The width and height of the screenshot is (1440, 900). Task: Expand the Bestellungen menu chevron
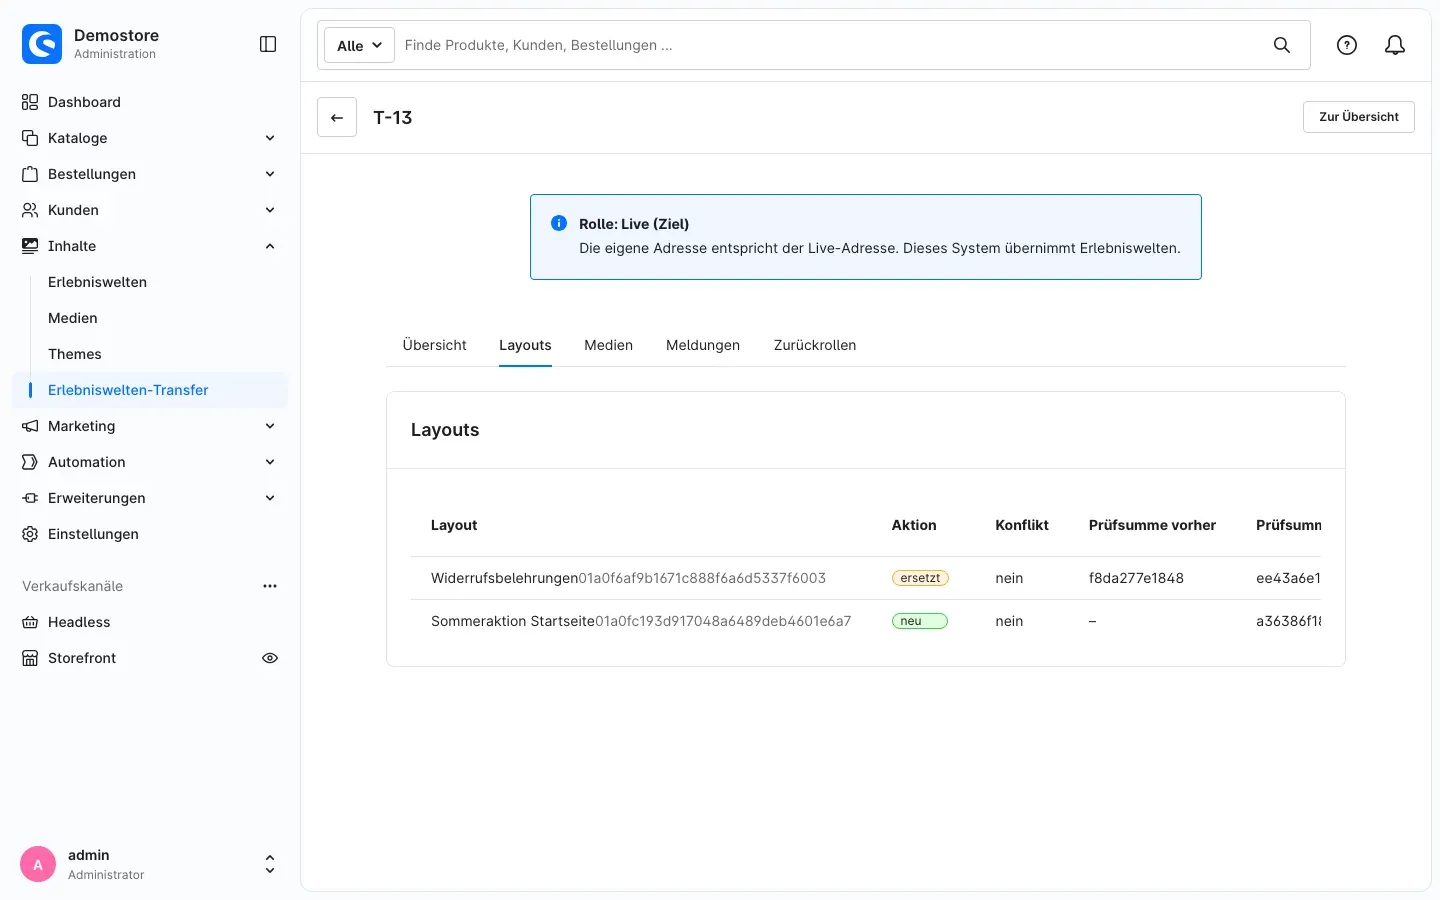click(270, 174)
